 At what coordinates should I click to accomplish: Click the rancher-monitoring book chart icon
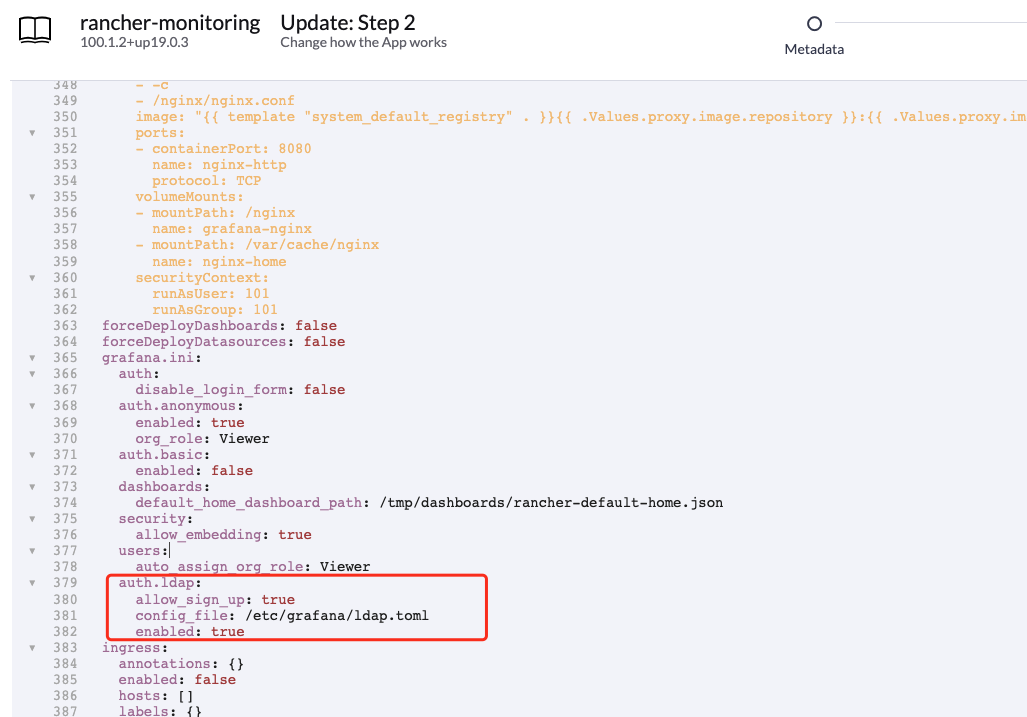[35, 30]
